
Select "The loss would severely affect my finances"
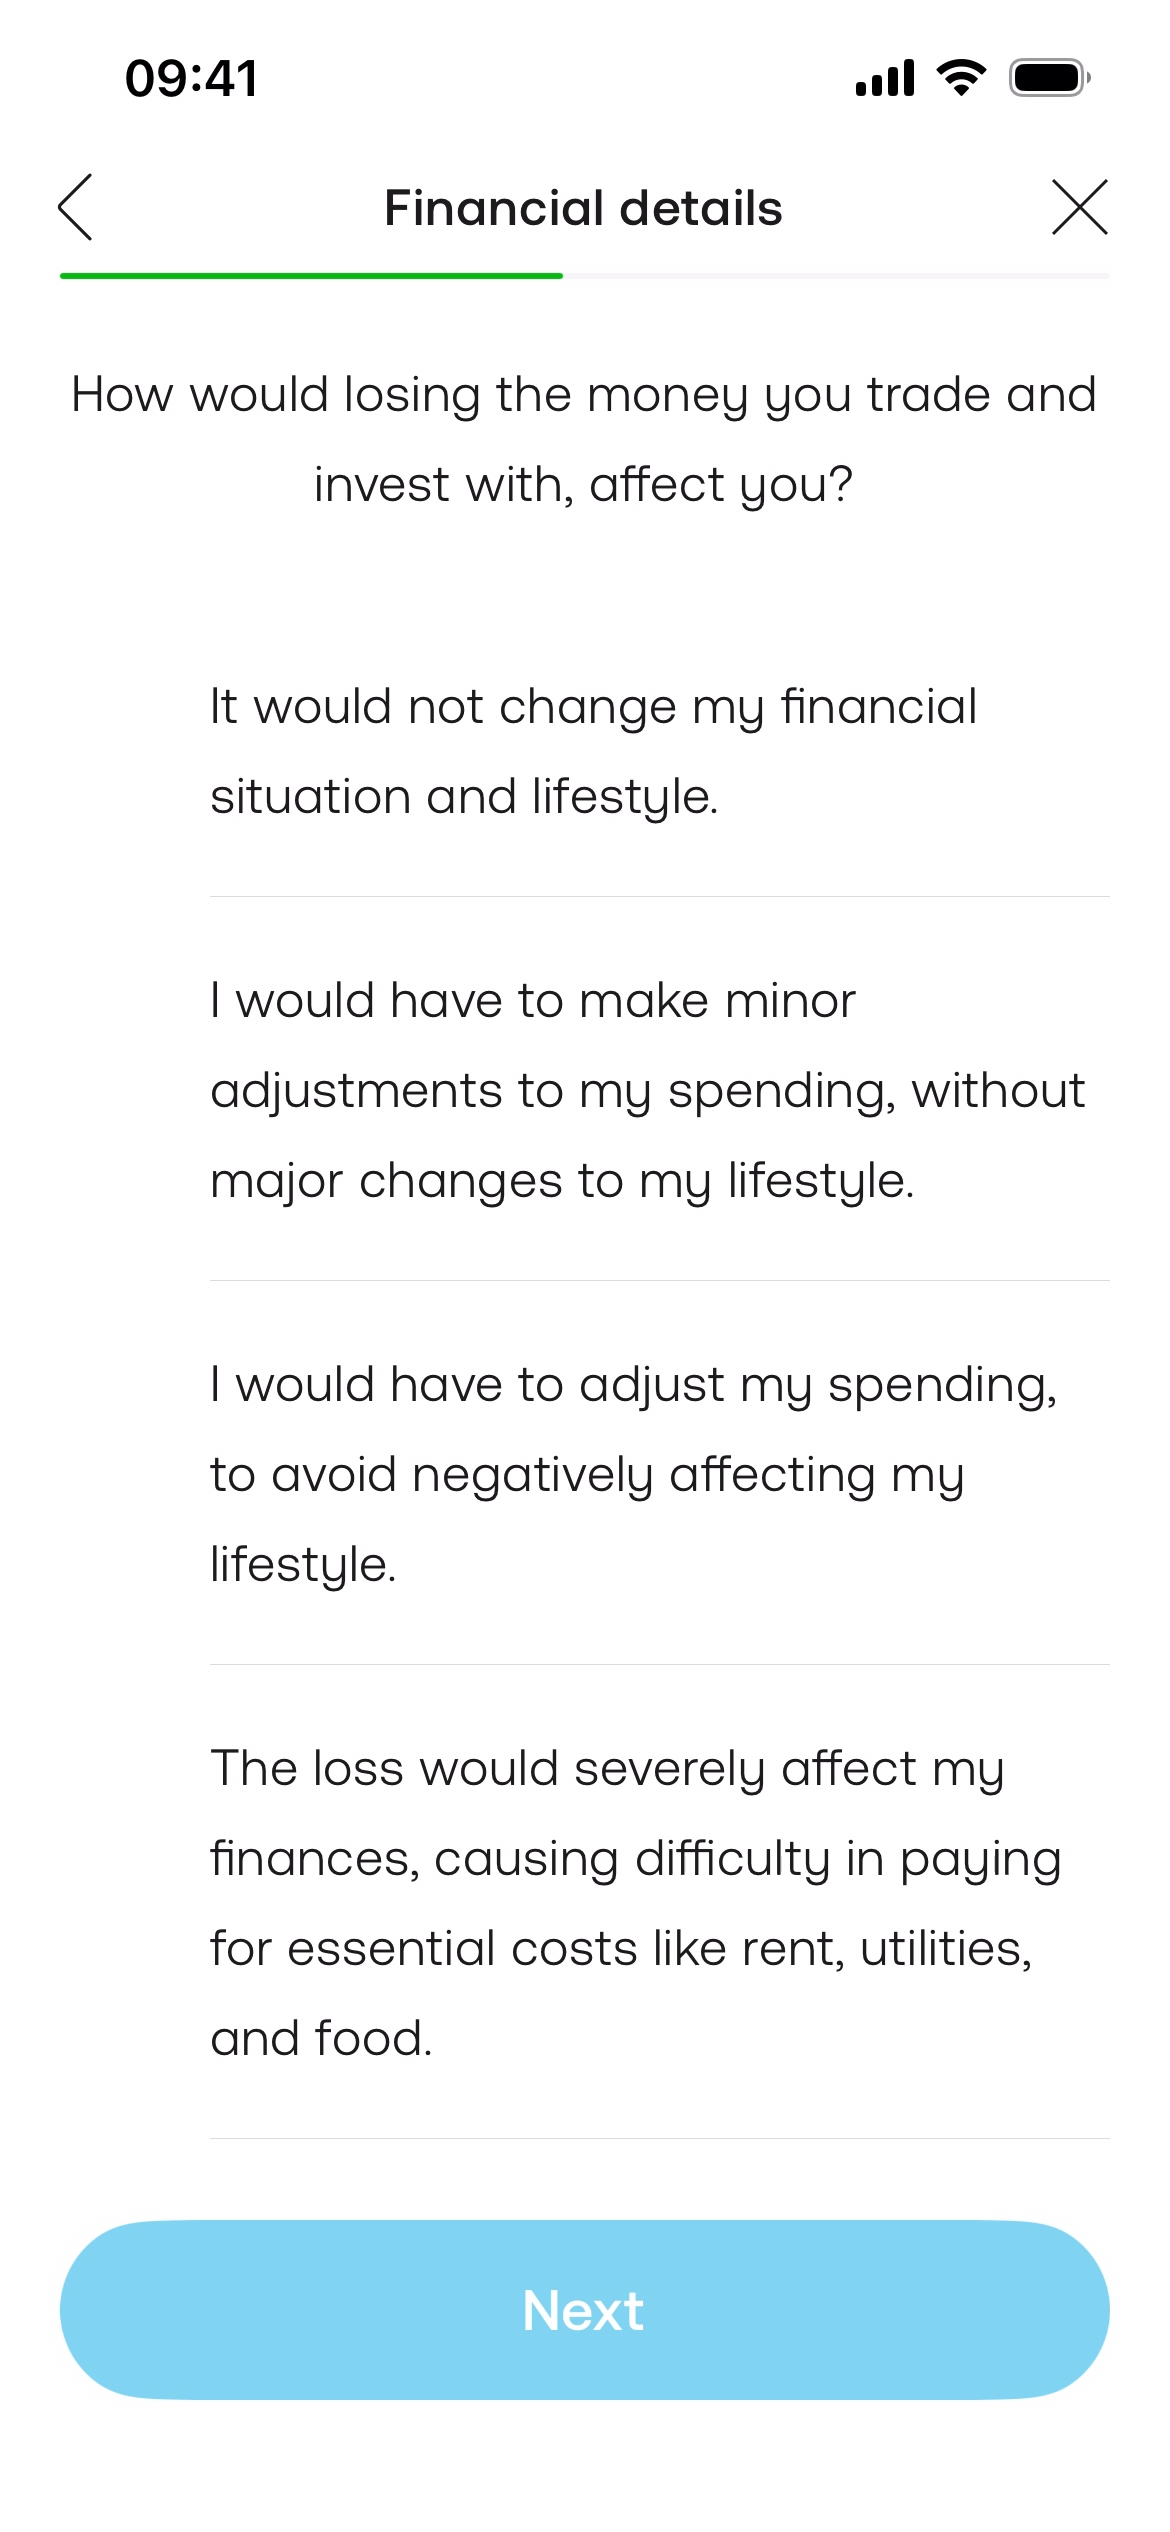[x=634, y=1903]
